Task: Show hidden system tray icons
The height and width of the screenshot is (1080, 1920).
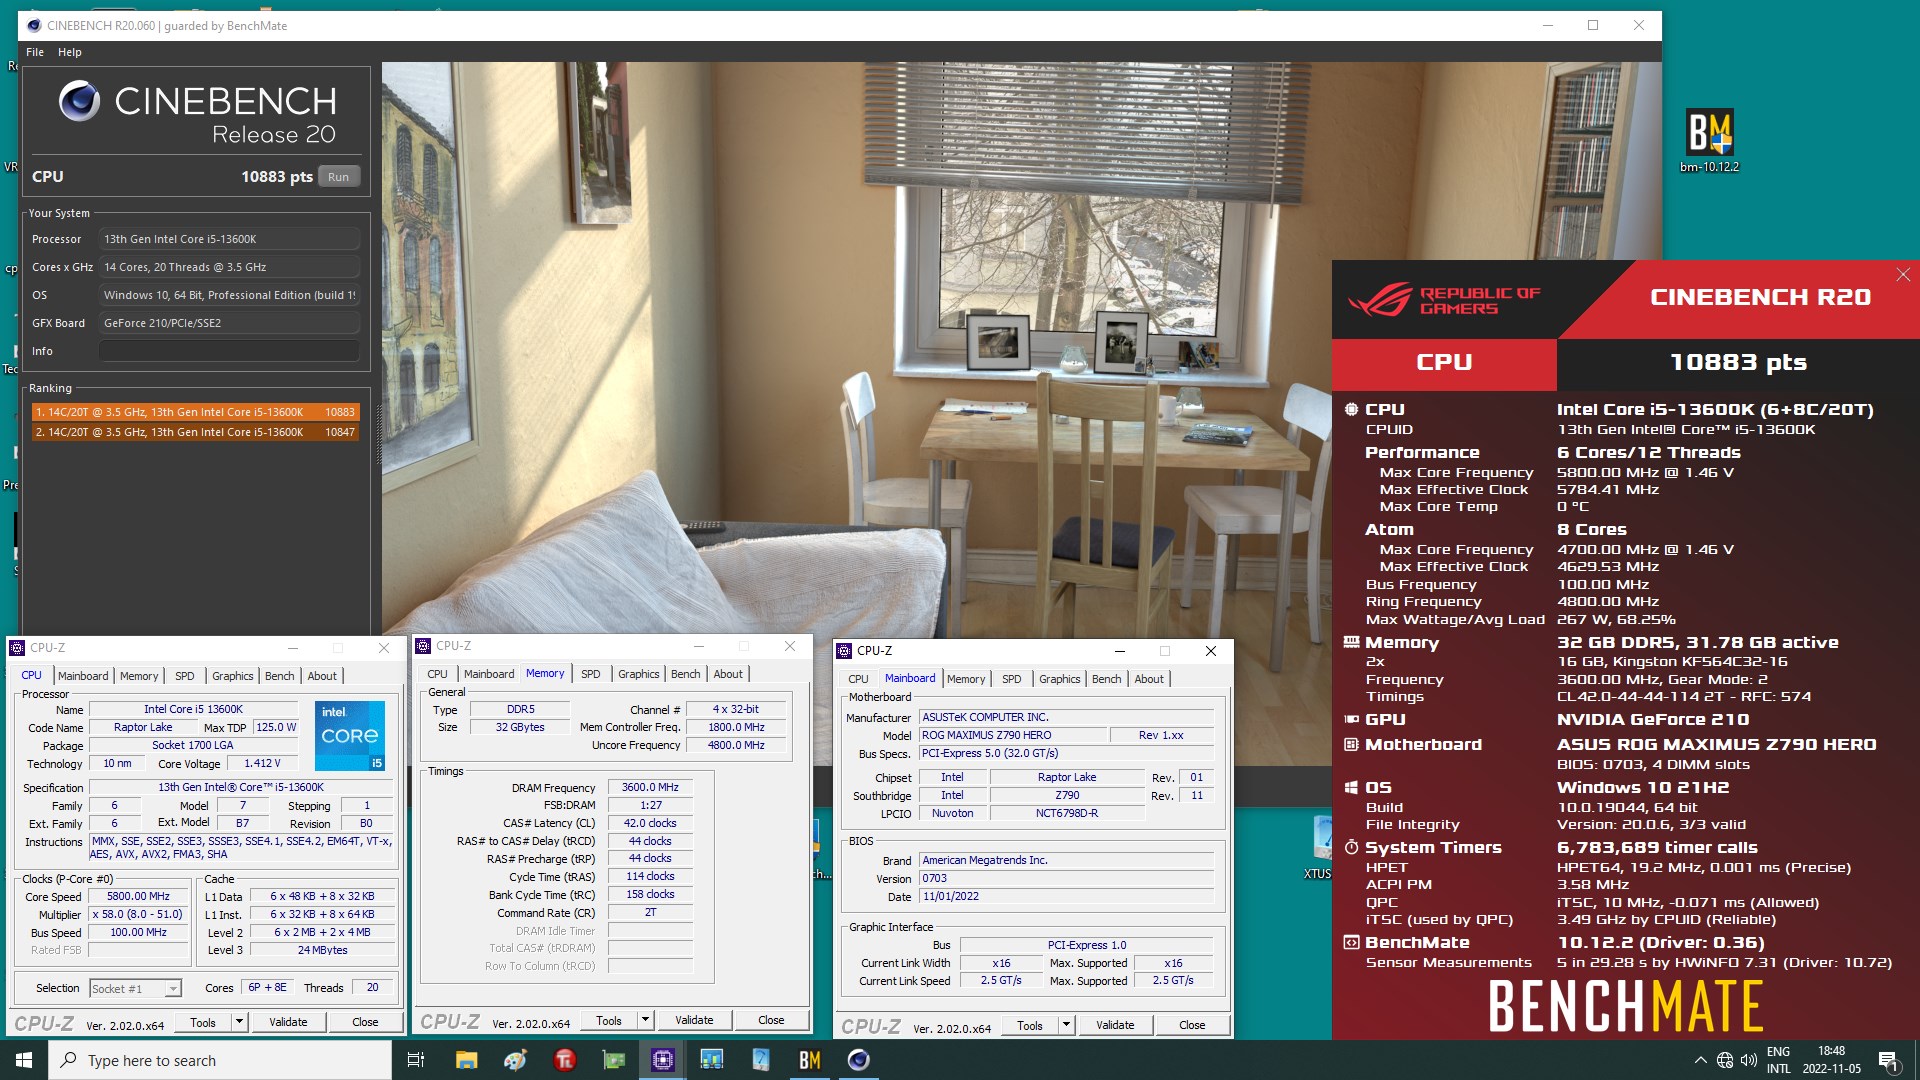Action: click(1700, 1060)
